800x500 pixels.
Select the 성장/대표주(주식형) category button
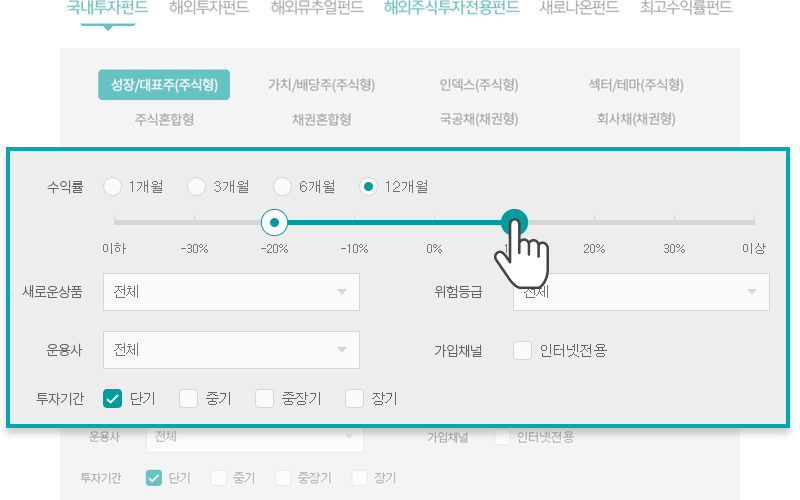[x=164, y=85]
